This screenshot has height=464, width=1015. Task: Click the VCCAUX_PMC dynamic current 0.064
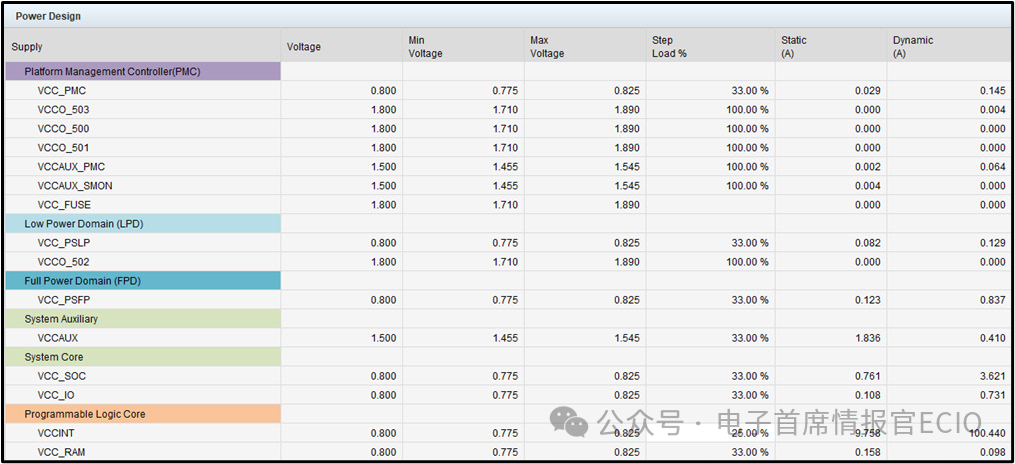(x=992, y=167)
